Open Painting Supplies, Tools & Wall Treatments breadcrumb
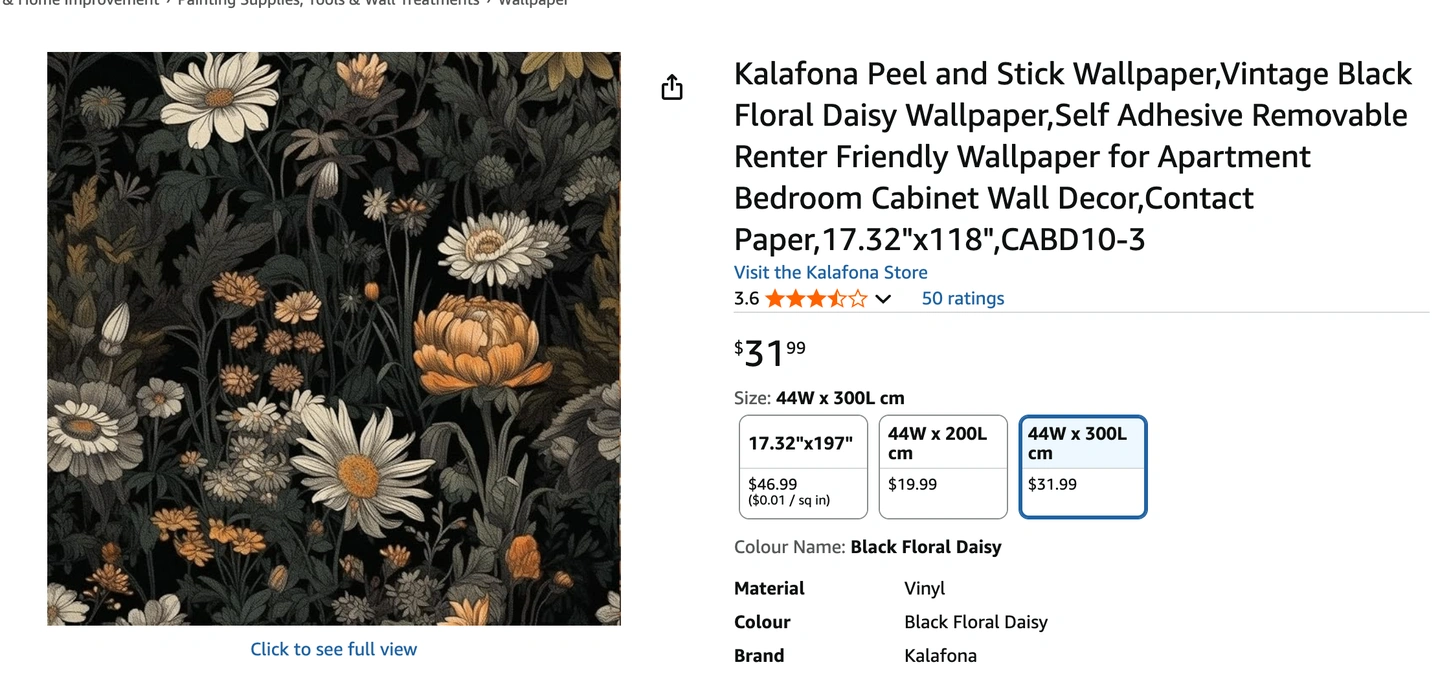Viewport: 1440px width, 675px height. [328, 3]
